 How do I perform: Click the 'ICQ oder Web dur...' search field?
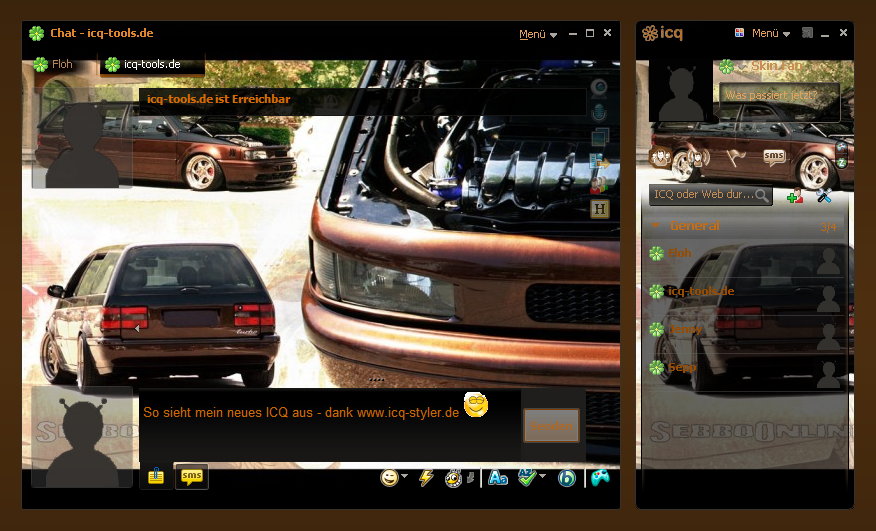click(x=710, y=195)
